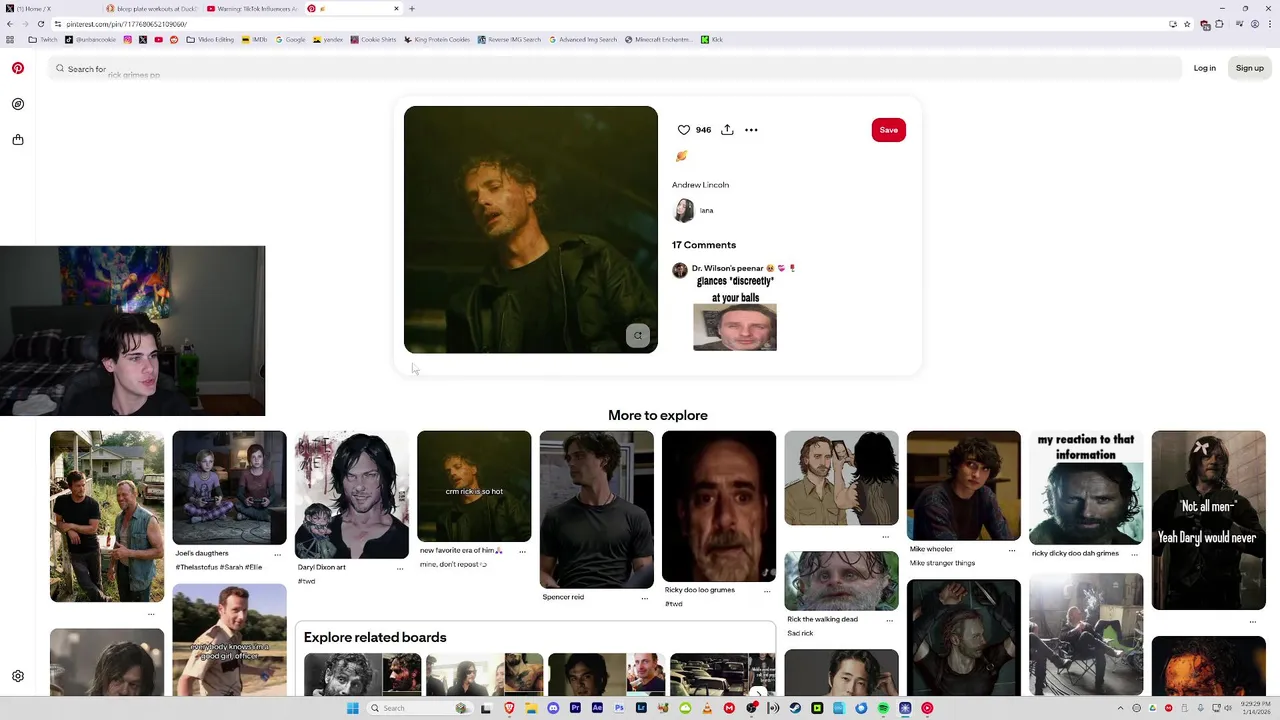Click the Windows taskbar Search box
The image size is (1280, 720).
(420, 708)
